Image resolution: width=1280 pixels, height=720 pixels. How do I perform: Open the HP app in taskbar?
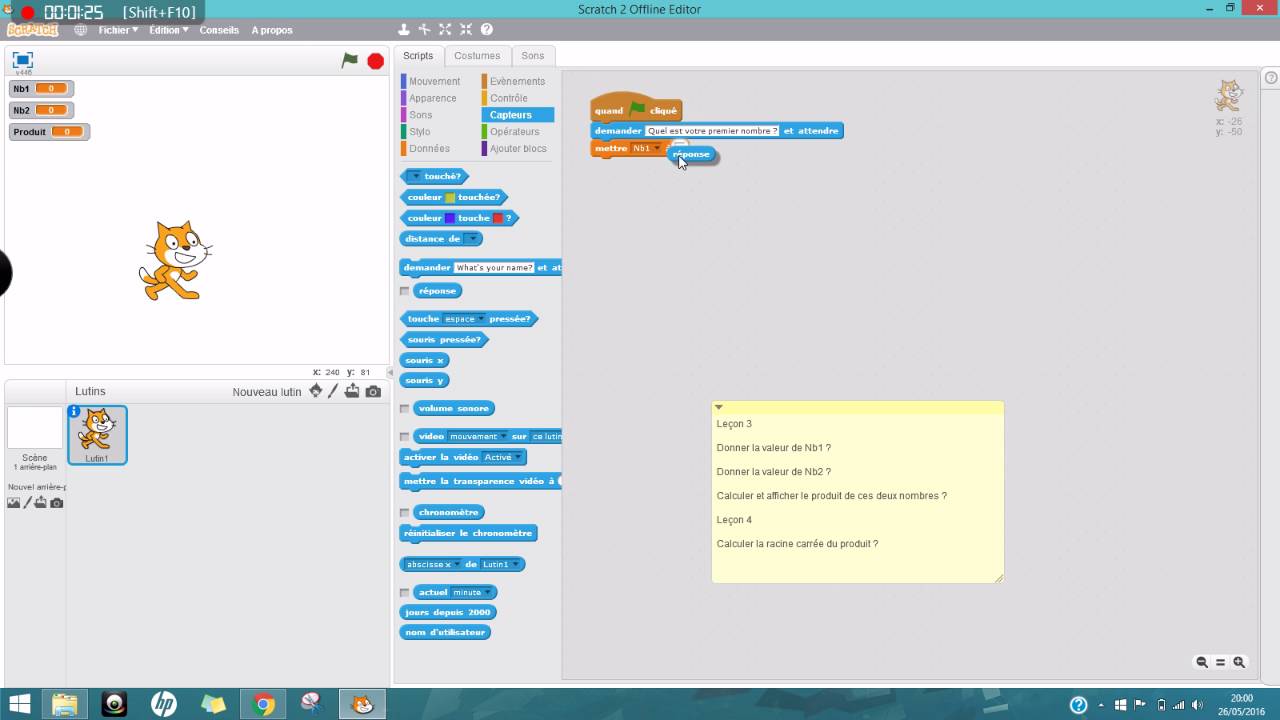coord(164,704)
